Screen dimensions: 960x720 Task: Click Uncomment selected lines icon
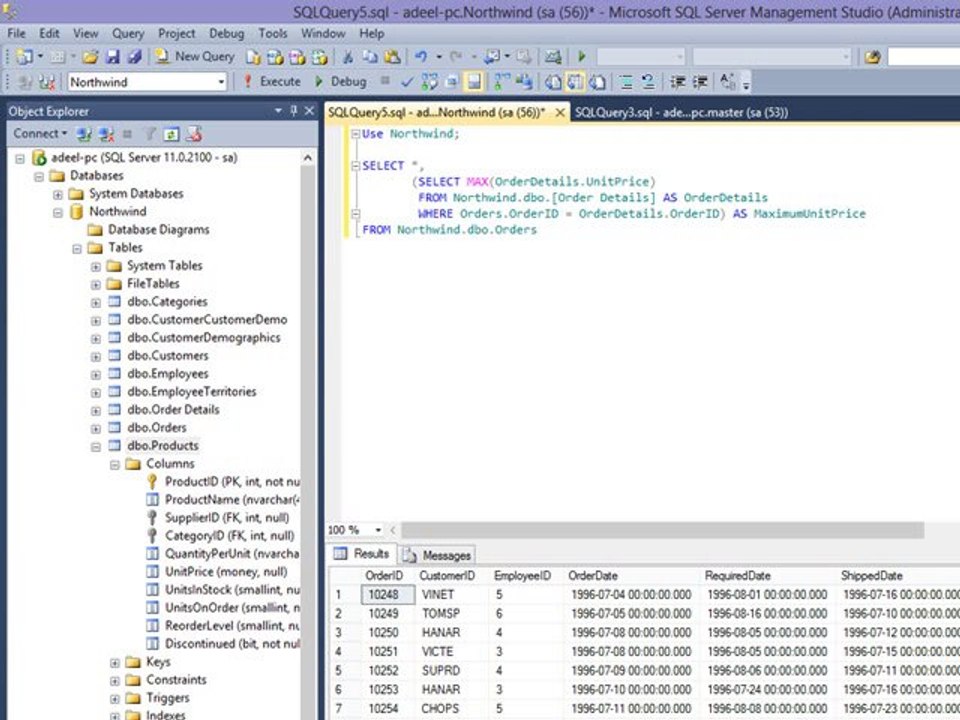[648, 81]
